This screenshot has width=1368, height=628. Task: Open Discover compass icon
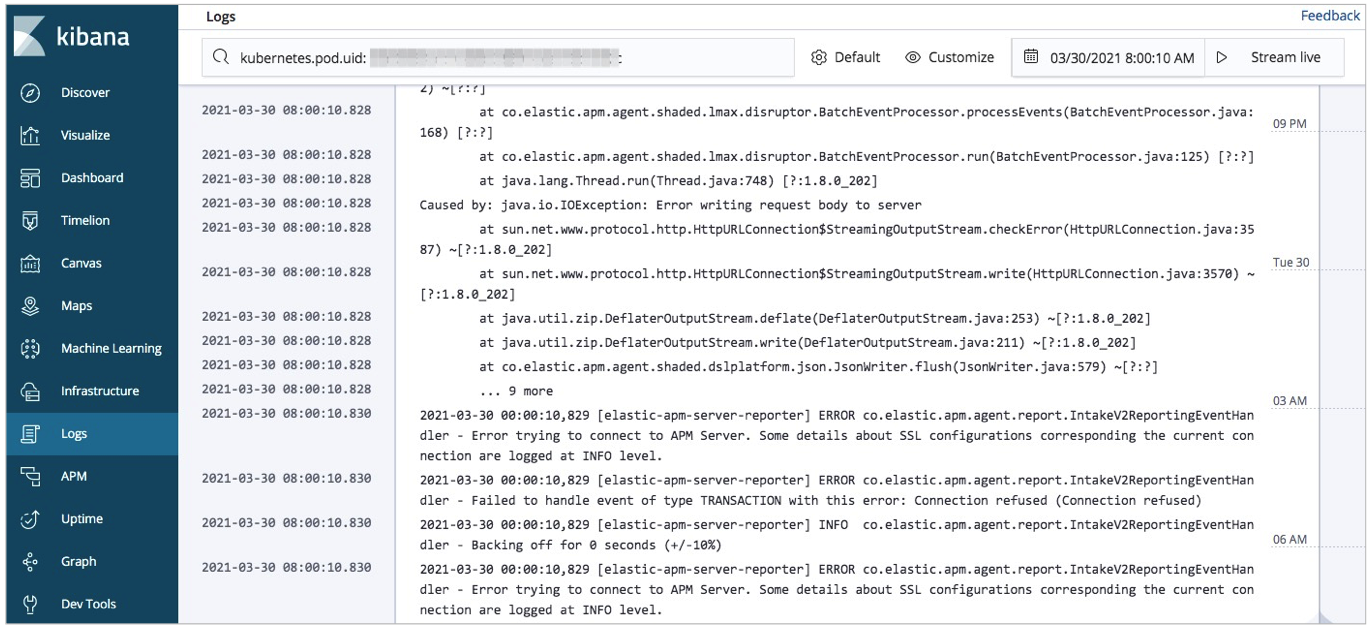pos(30,93)
